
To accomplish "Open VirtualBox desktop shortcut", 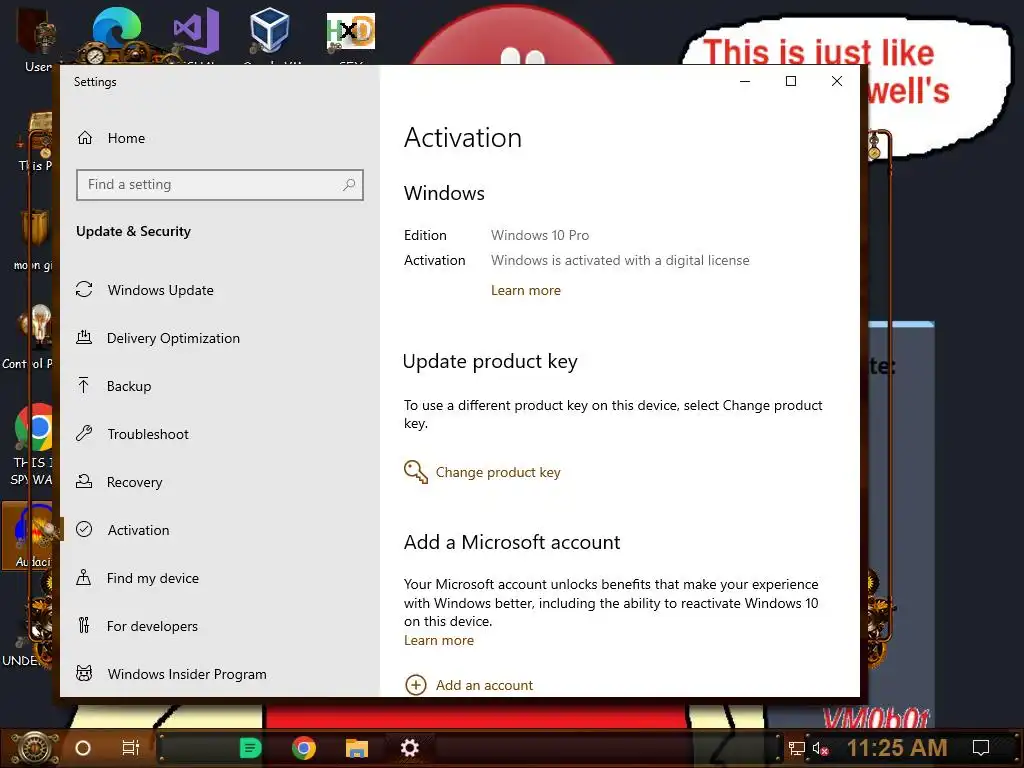I will (x=269, y=31).
